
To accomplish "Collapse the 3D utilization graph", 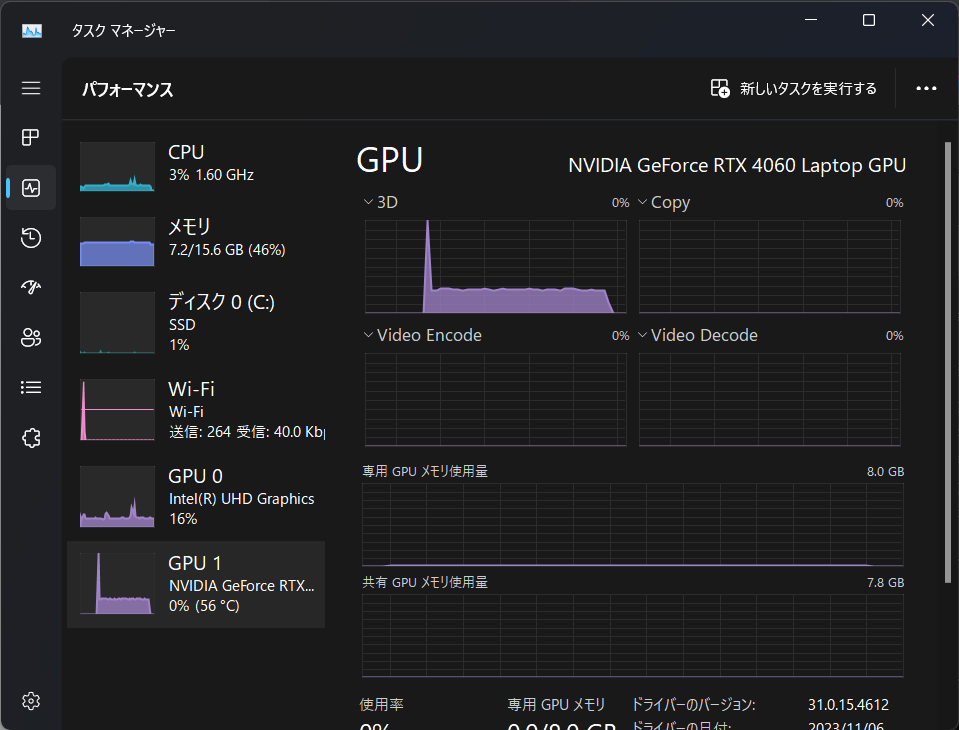I will [x=367, y=201].
